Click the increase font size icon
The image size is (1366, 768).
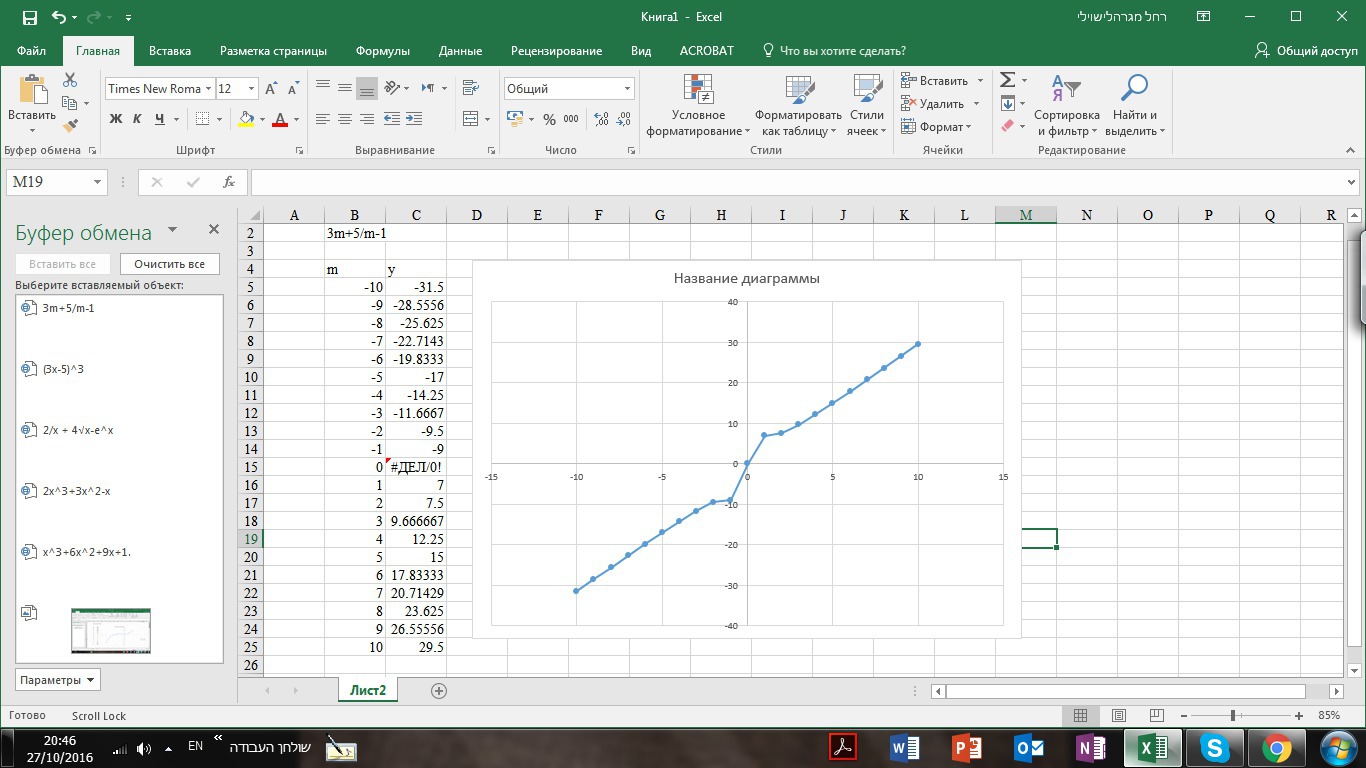point(273,89)
